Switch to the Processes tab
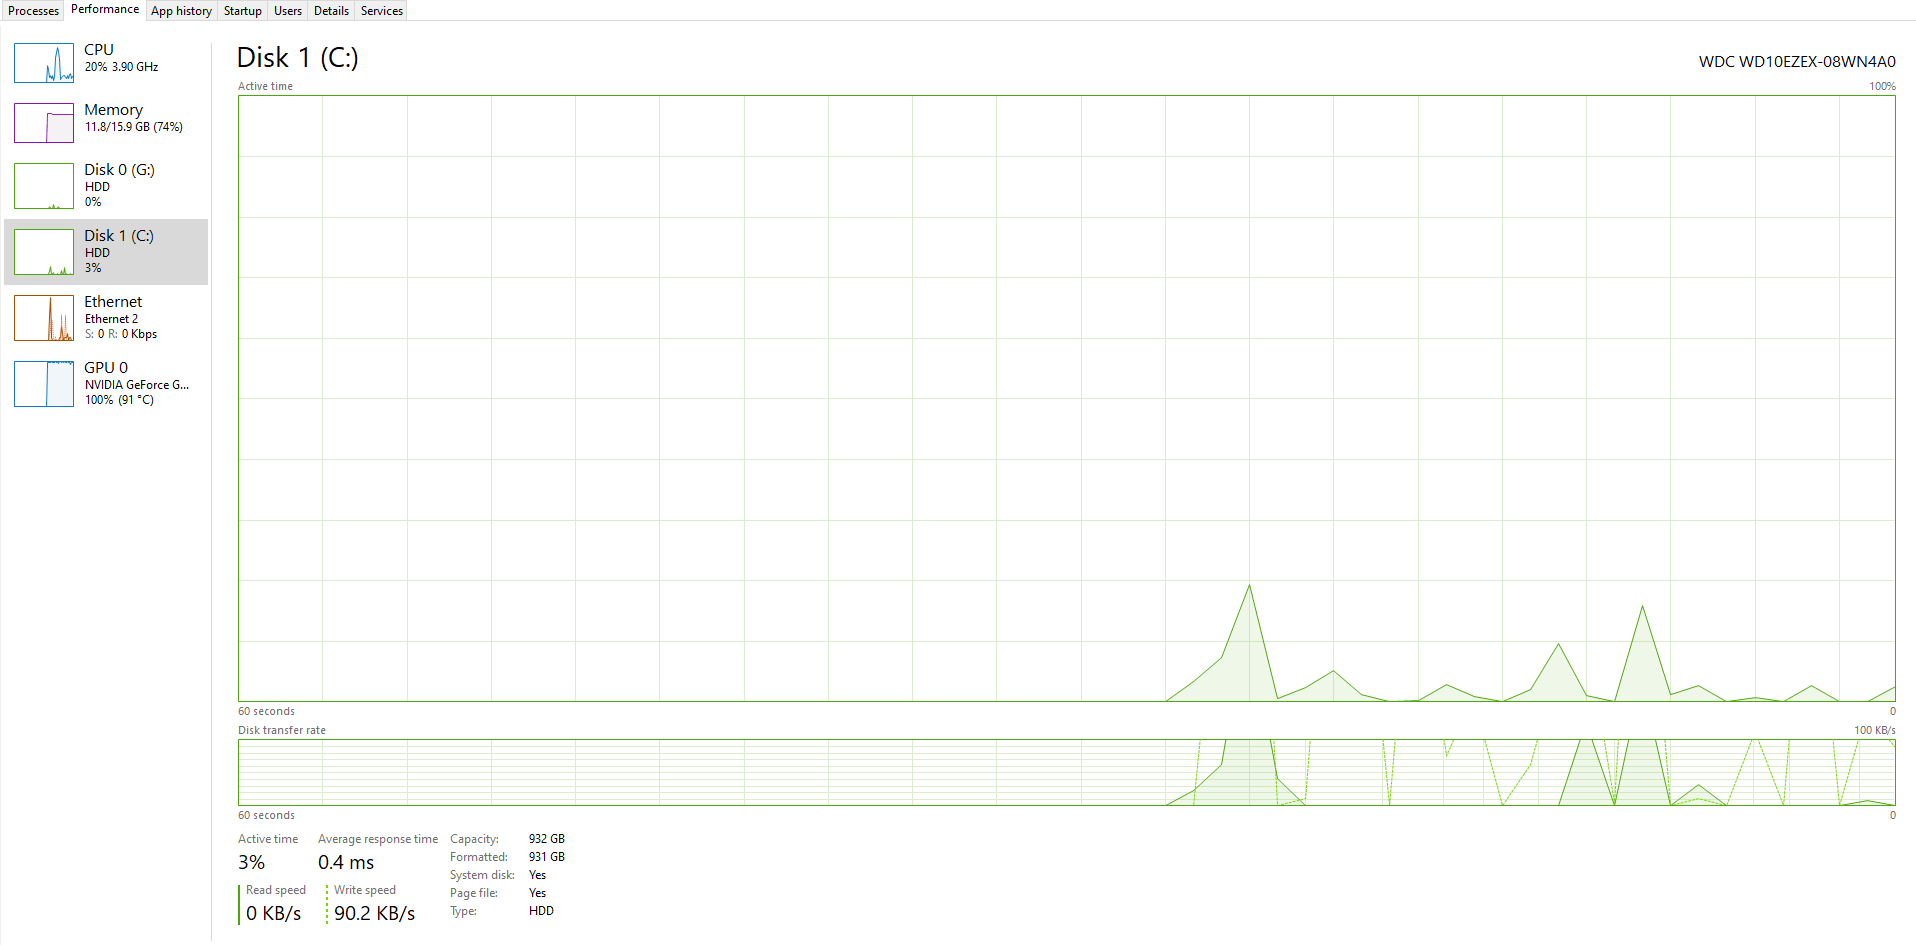Viewport: 1916px width, 946px height. tap(33, 11)
